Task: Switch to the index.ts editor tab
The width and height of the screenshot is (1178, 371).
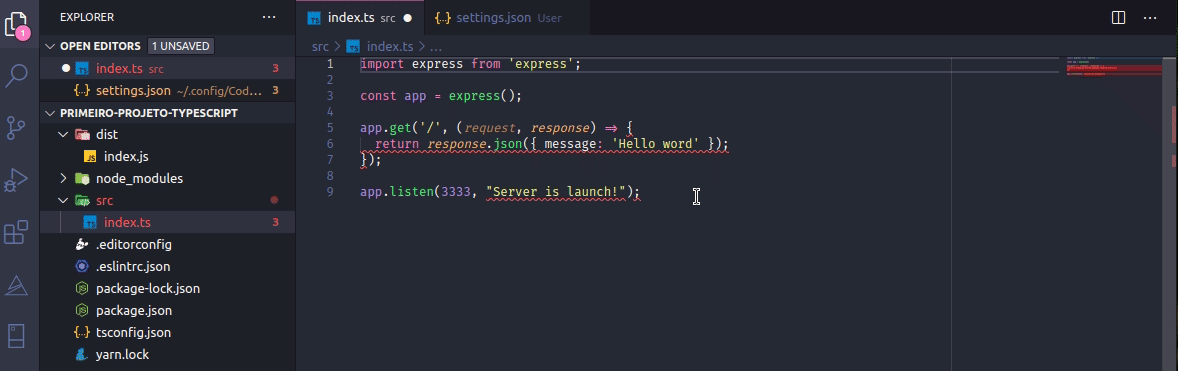Action: (x=361, y=17)
